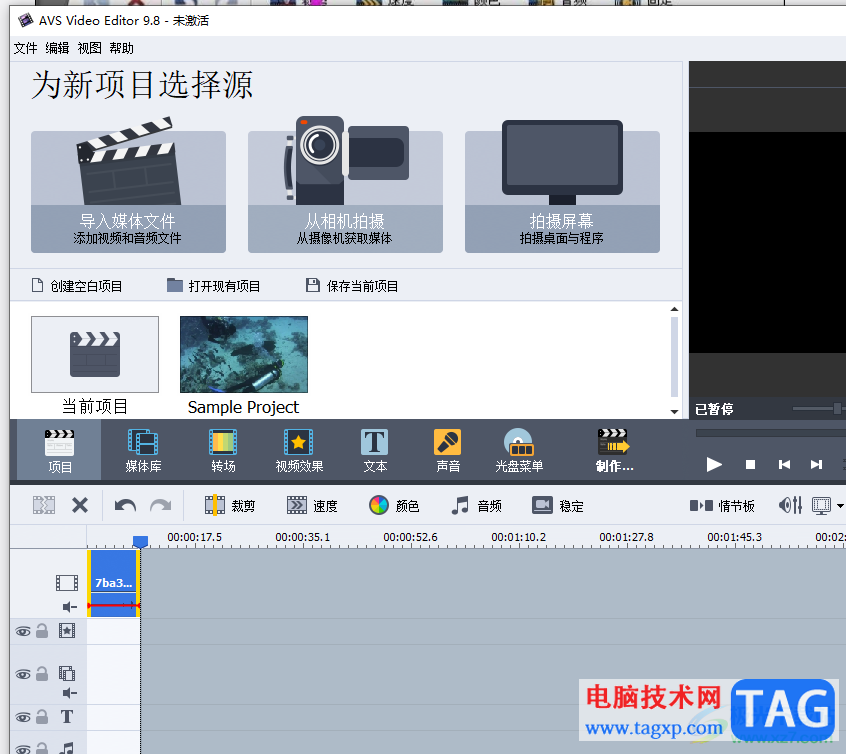Open the audio mixer icon
Viewport: 846px width, 754px height.
tap(790, 505)
